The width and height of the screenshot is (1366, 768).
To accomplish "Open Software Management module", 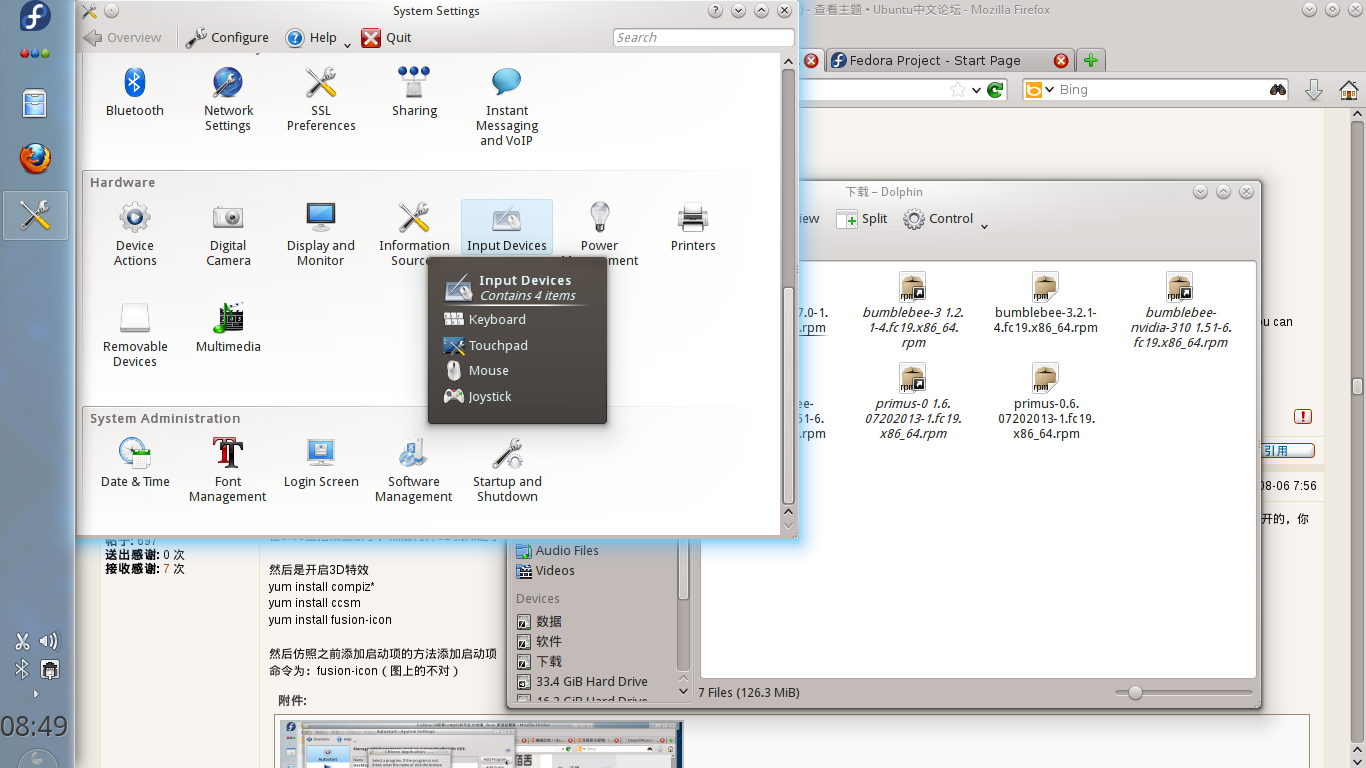I will click(x=414, y=470).
